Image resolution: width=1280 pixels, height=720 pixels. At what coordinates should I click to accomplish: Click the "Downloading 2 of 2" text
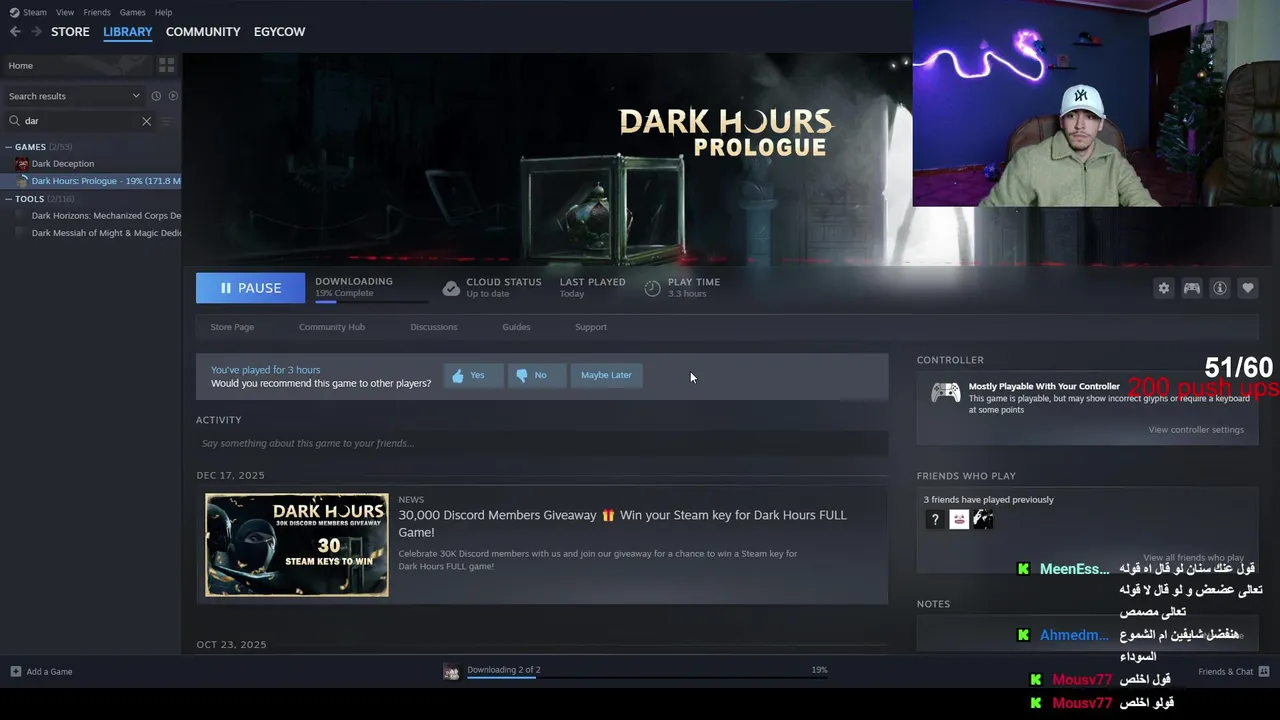click(x=504, y=670)
